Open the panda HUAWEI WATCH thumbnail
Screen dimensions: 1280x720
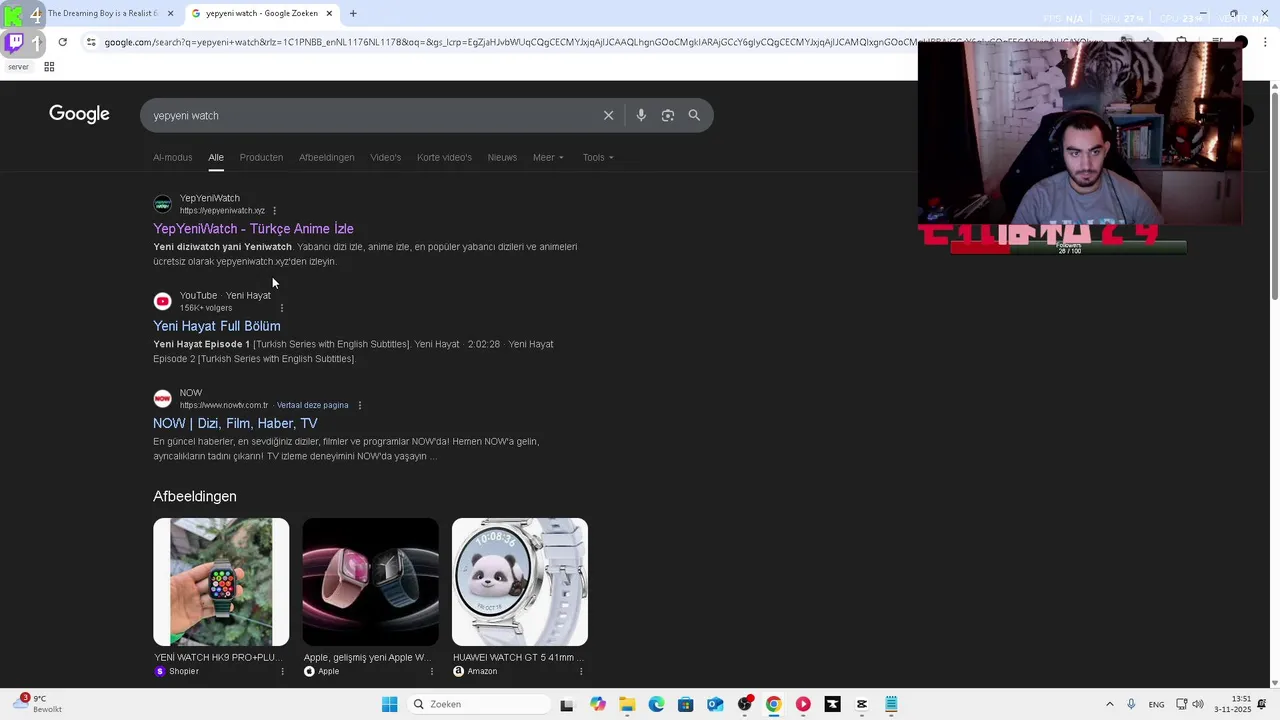click(520, 582)
